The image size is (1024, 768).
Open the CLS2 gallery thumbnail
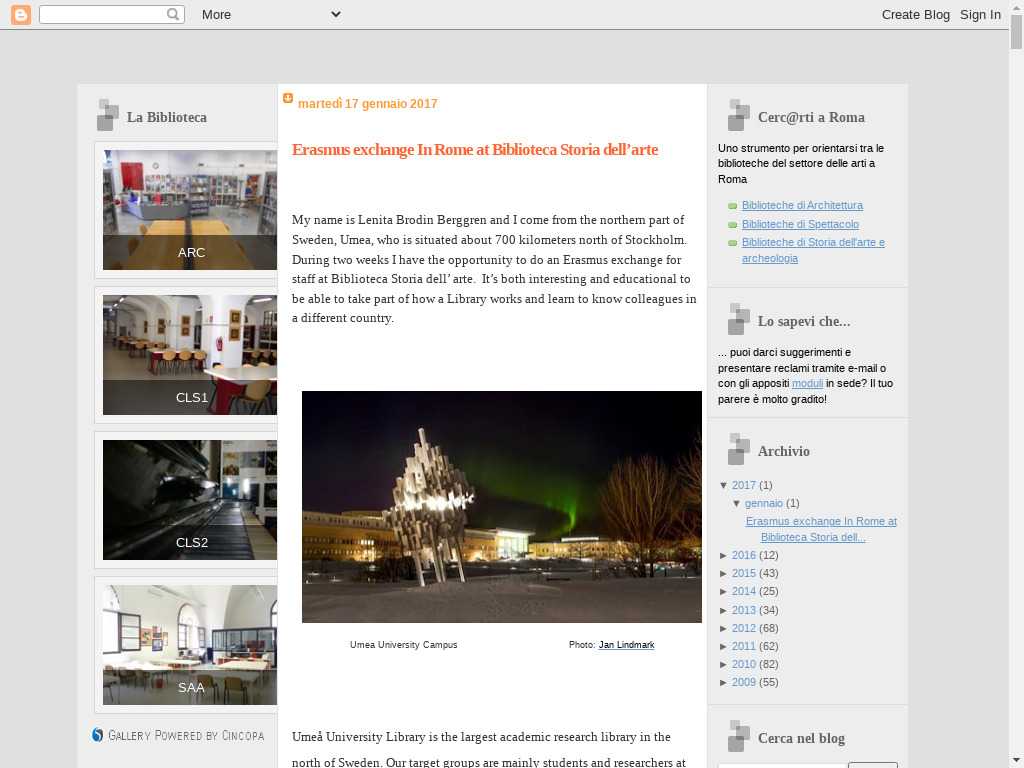[x=190, y=498]
